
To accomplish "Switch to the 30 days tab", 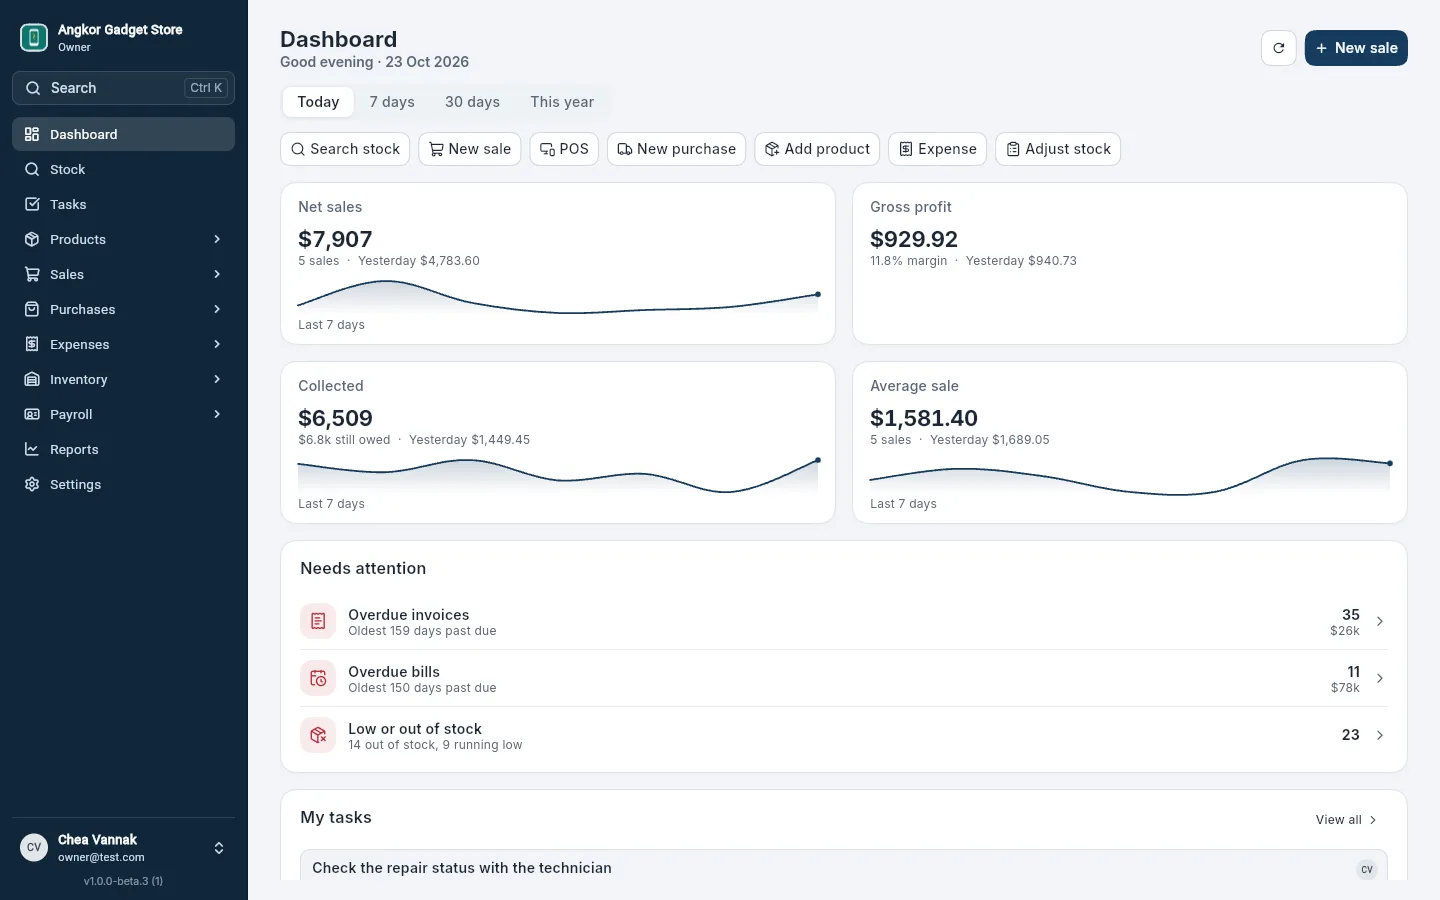I will [472, 102].
